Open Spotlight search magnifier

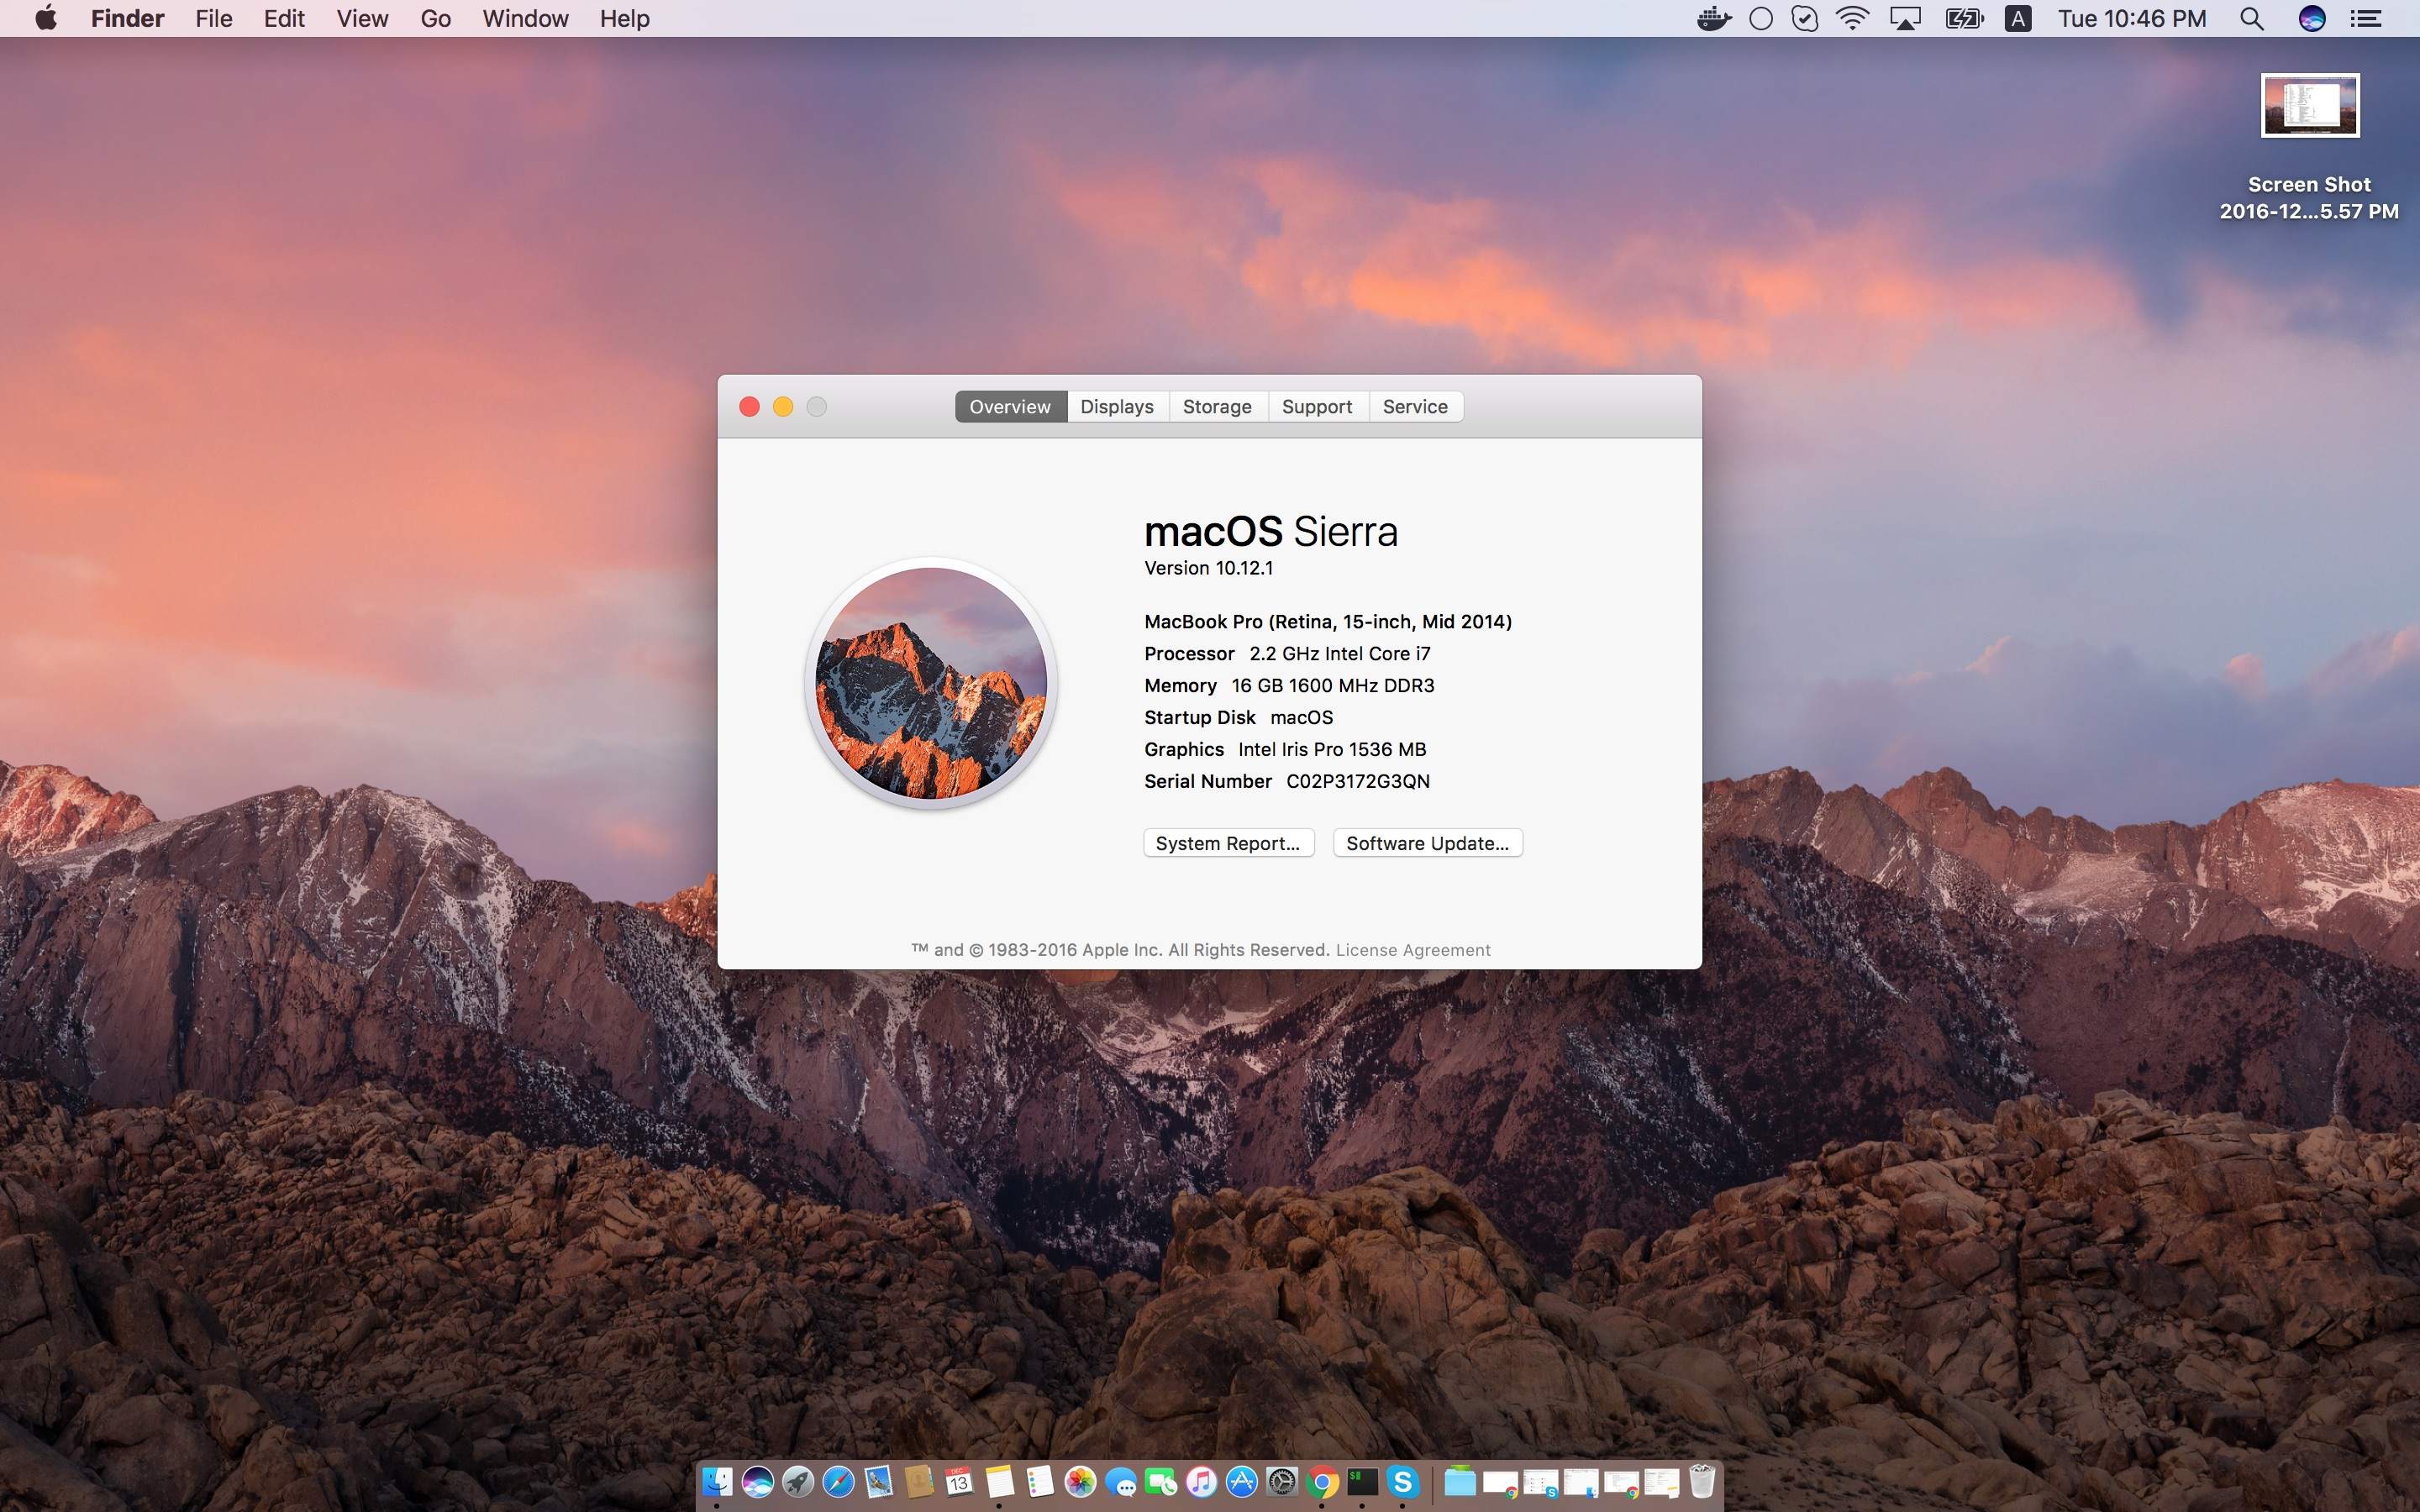point(2251,18)
